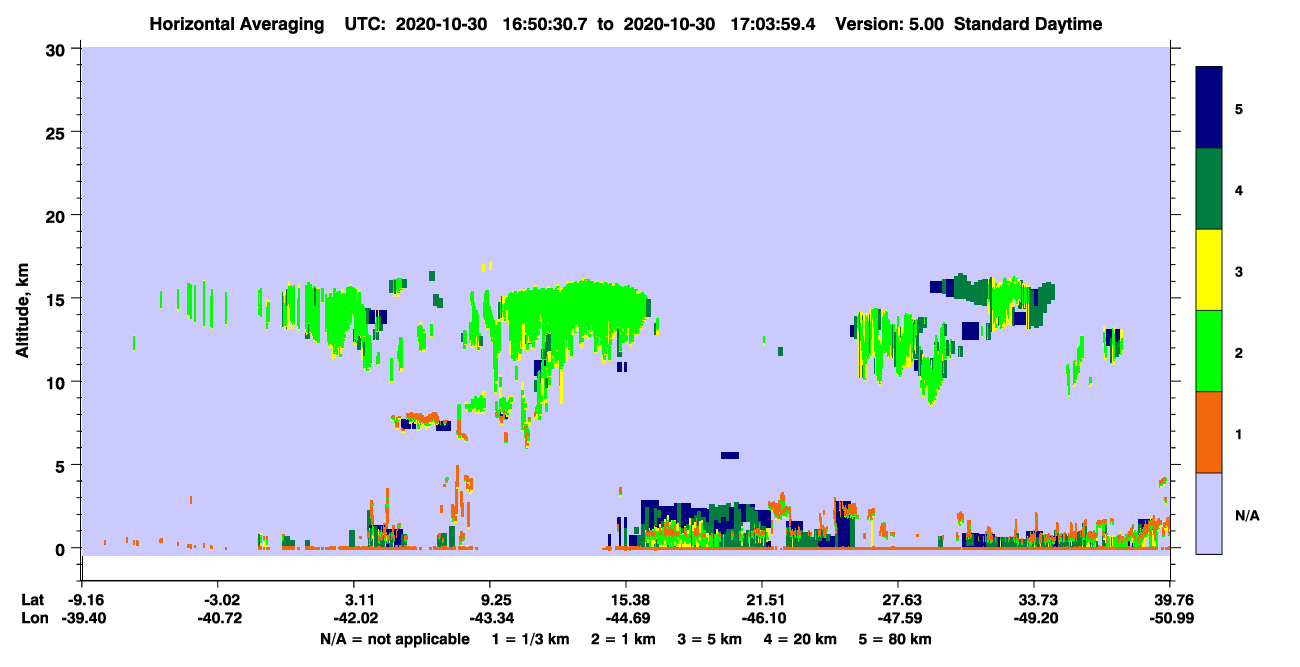Click the 0 km altitude tick label

pyautogui.click(x=63, y=548)
